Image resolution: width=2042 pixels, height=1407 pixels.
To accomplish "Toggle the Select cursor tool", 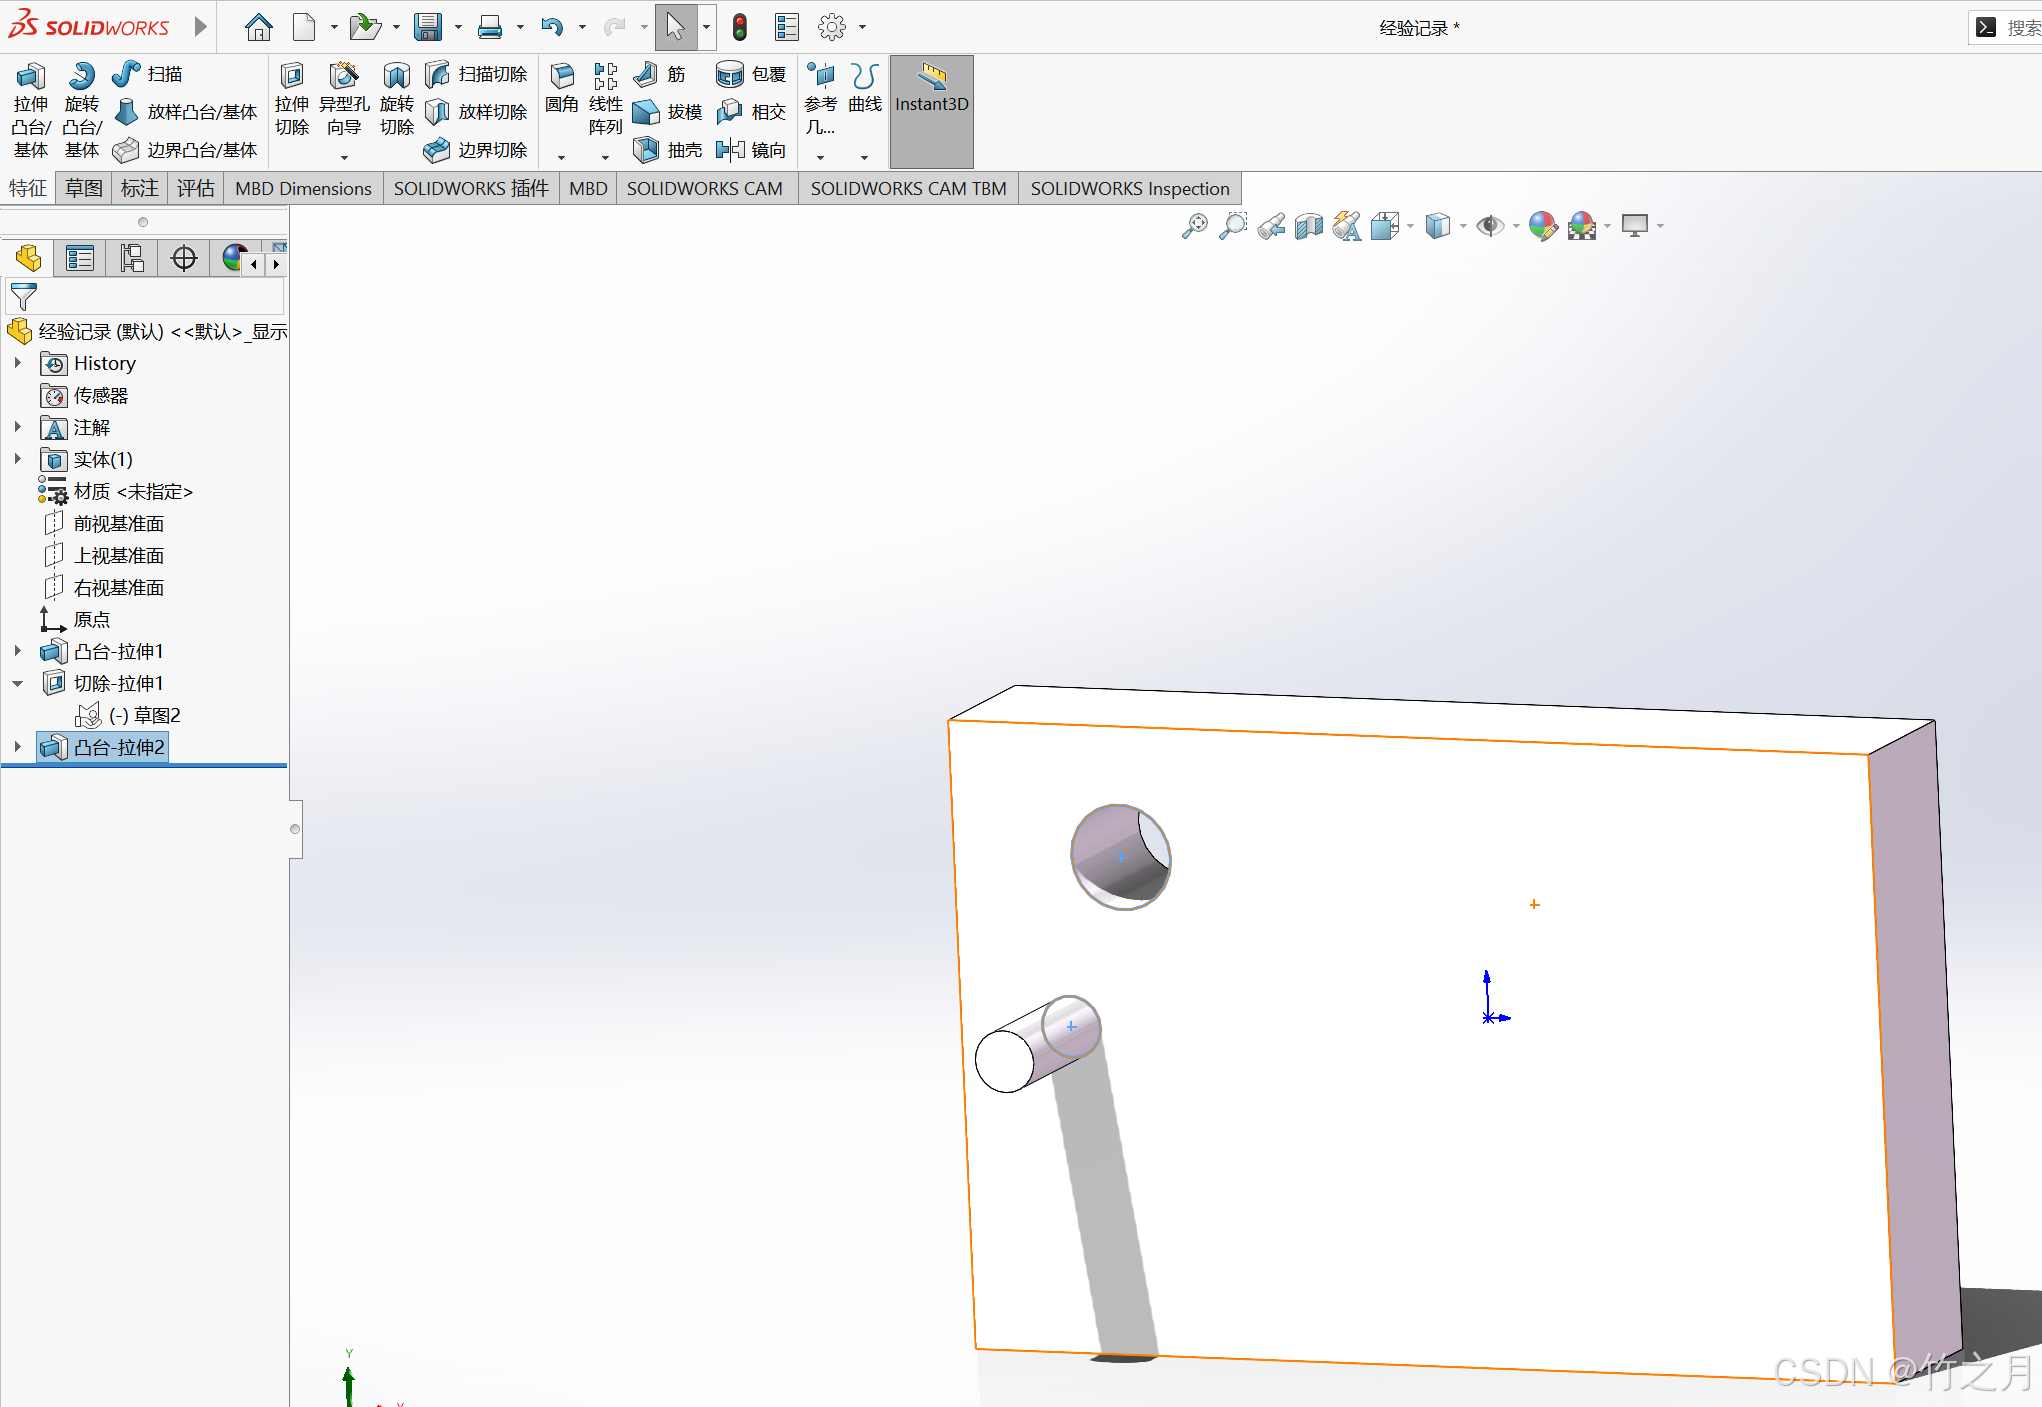I will coord(675,28).
